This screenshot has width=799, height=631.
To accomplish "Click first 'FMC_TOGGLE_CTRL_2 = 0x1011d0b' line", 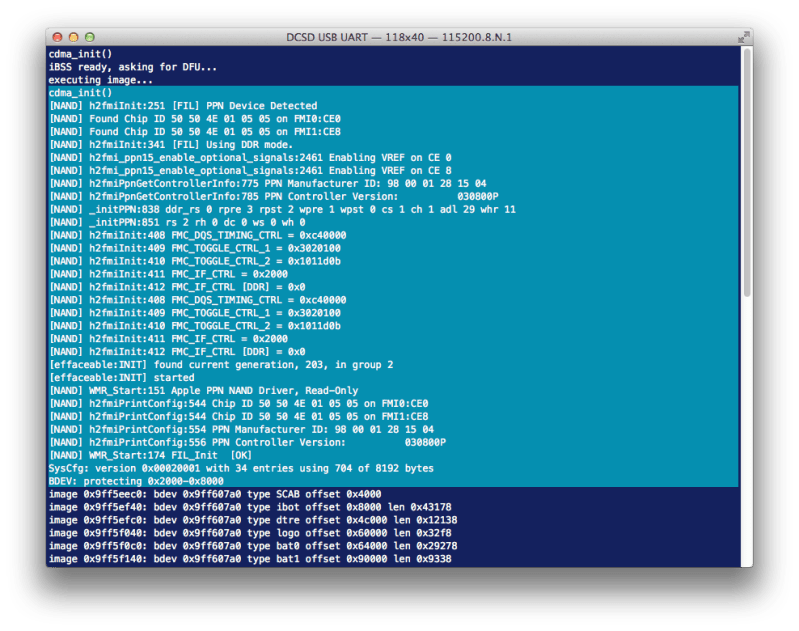I will coord(195,261).
